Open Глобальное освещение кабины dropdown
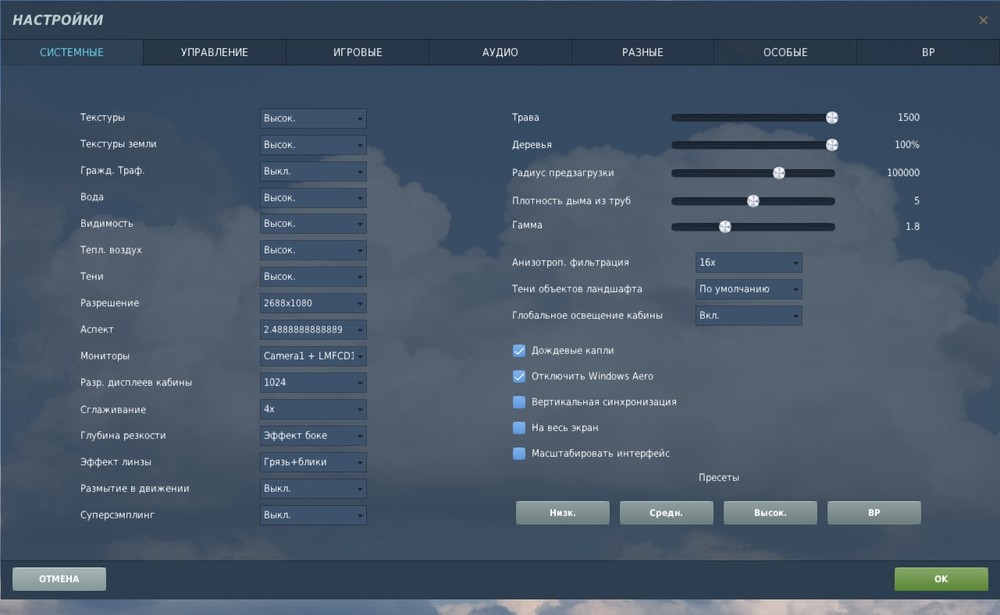Viewport: 1000px width, 615px height. 749,316
